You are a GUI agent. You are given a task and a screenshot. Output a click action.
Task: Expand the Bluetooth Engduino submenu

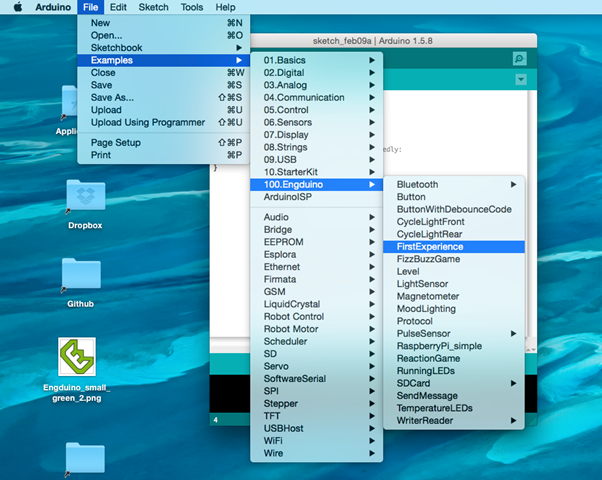point(454,184)
